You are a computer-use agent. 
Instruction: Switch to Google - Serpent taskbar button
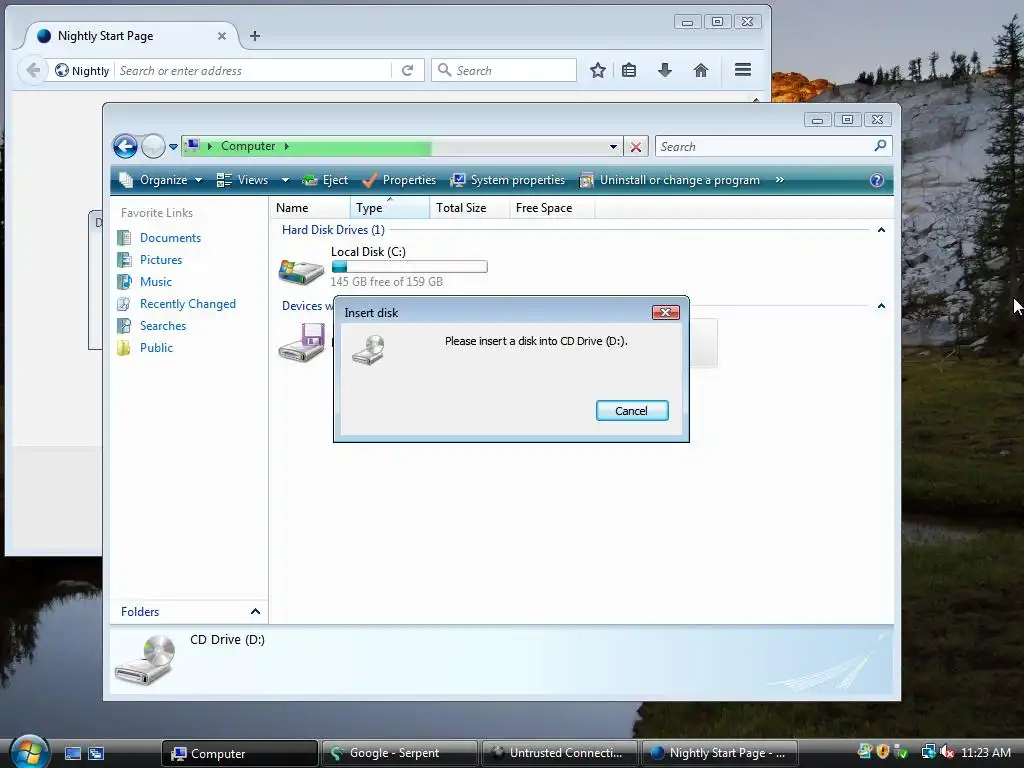pos(399,754)
